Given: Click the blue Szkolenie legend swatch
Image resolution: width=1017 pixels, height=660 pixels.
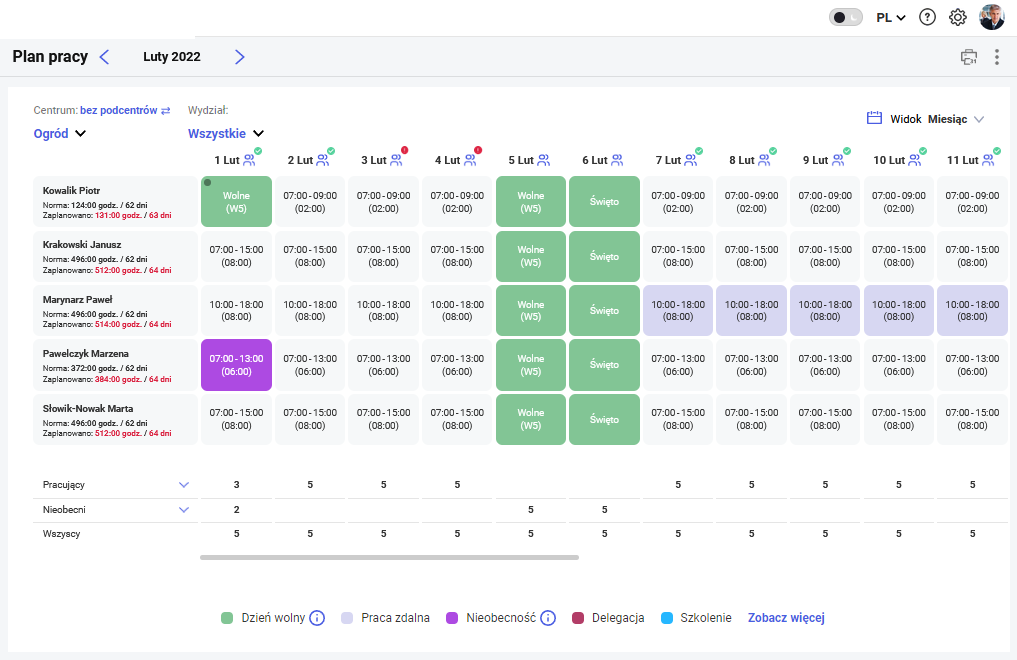Looking at the screenshot, I should coord(667,618).
